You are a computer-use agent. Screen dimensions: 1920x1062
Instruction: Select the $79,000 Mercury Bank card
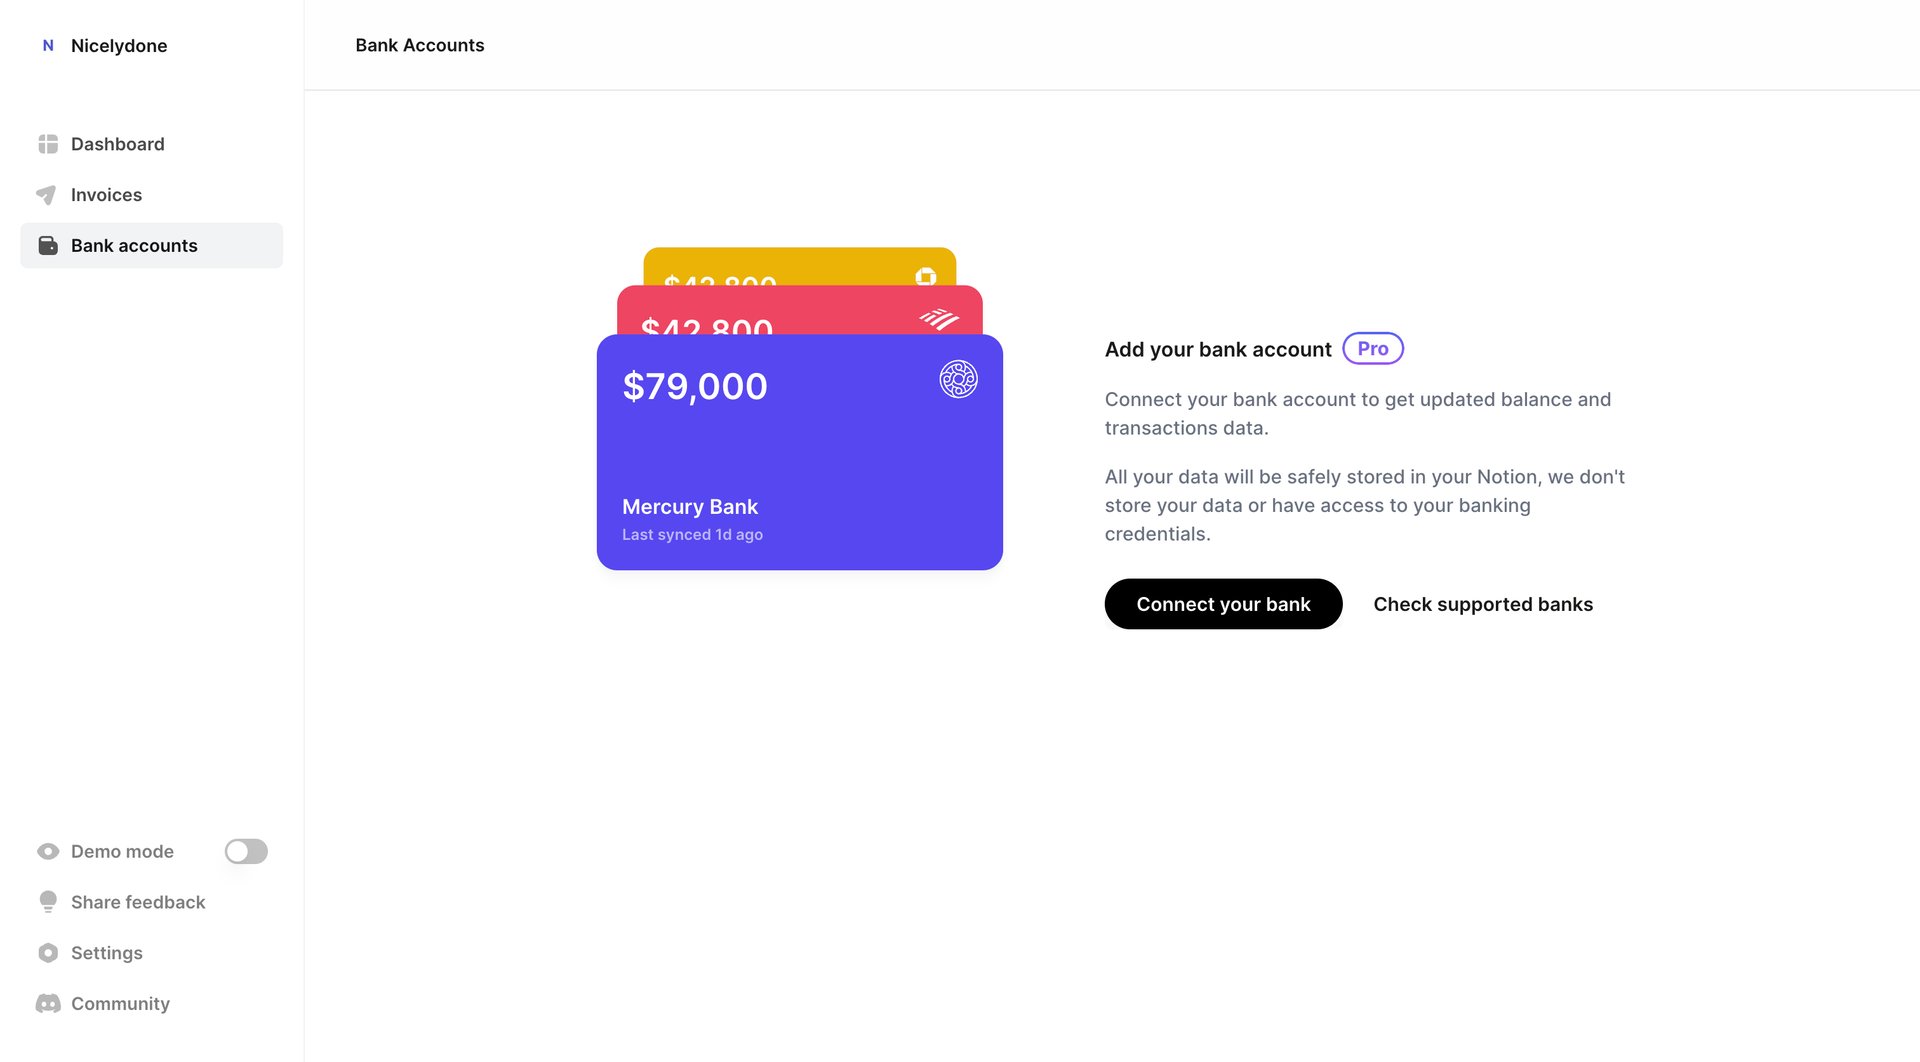[x=798, y=450]
